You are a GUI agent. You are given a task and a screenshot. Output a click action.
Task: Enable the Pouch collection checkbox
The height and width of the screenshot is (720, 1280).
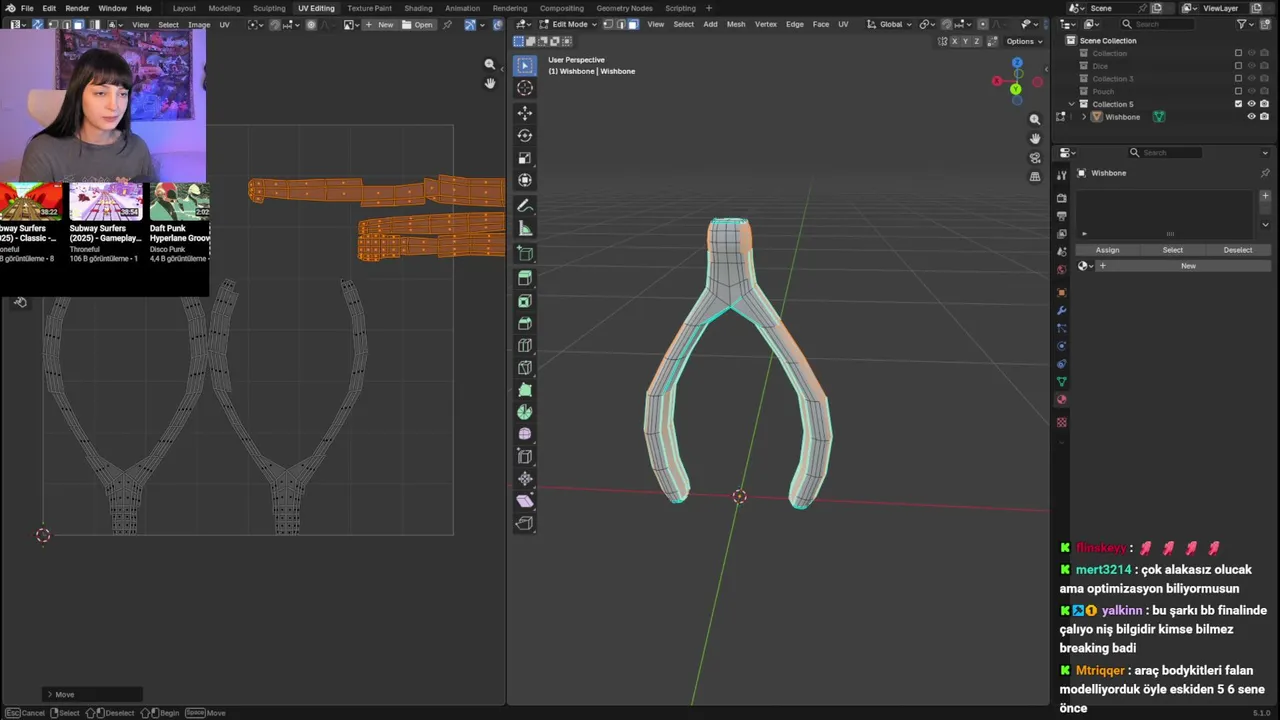(1238, 91)
